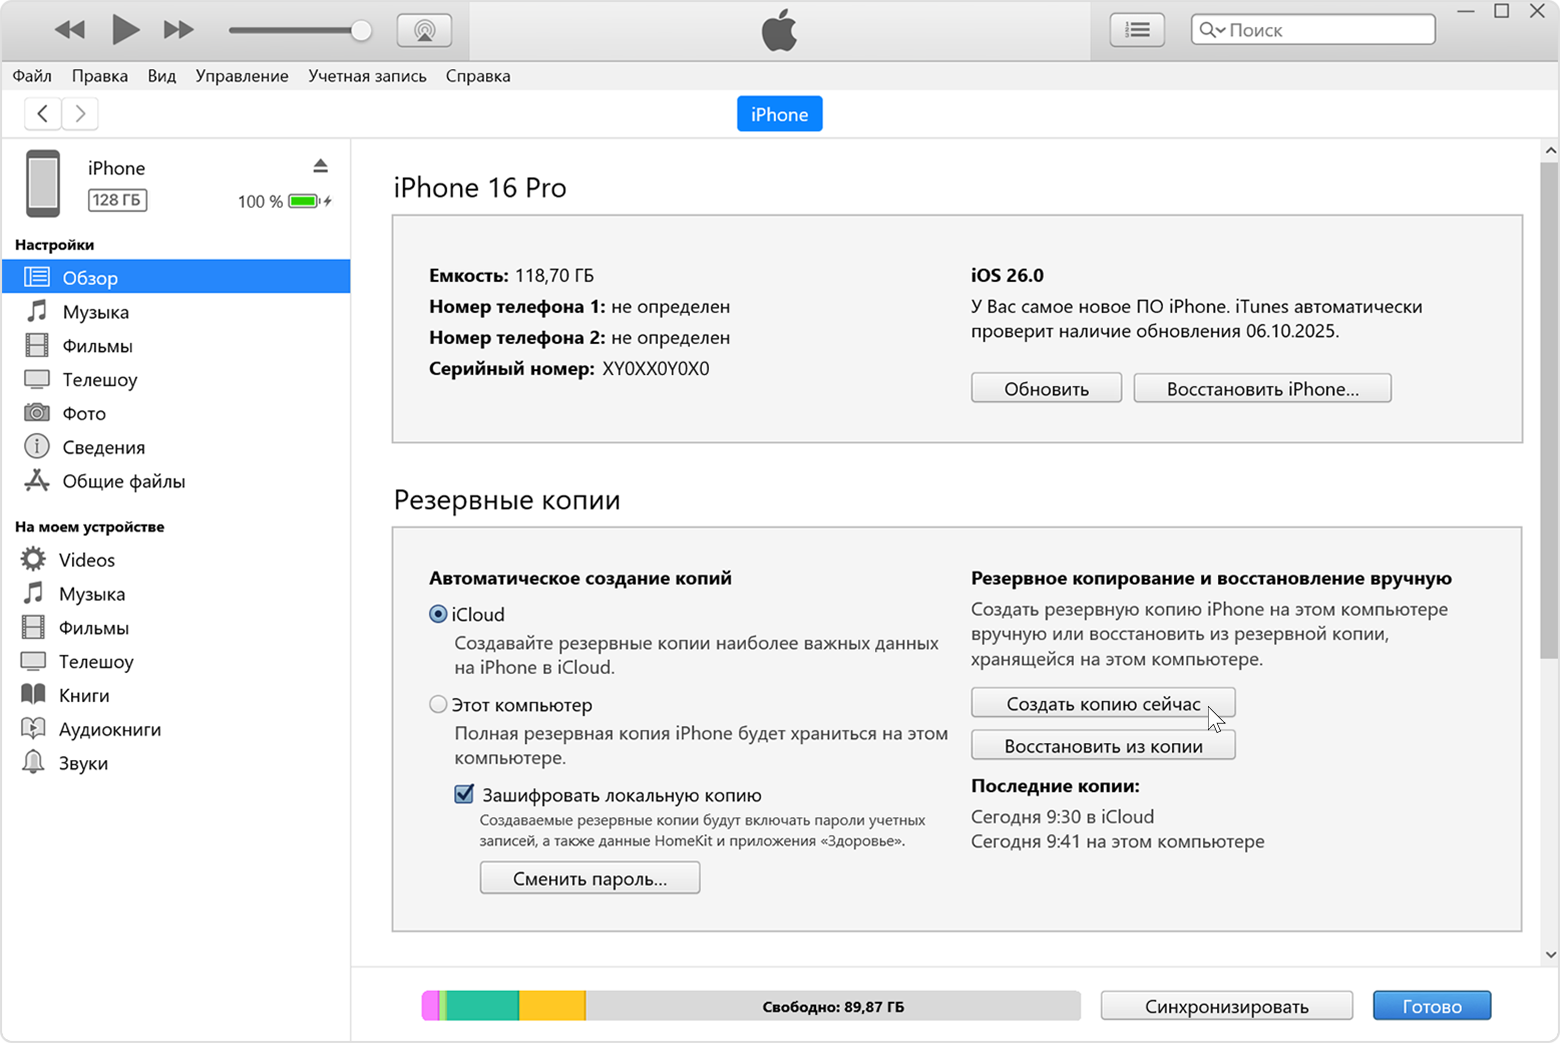Eject the iPhone device
The width and height of the screenshot is (1560, 1044).
(x=320, y=165)
